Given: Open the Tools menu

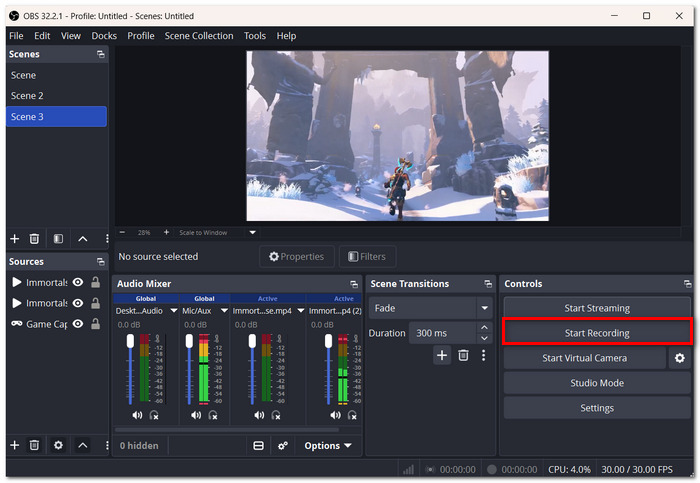Looking at the screenshot, I should pyautogui.click(x=254, y=36).
